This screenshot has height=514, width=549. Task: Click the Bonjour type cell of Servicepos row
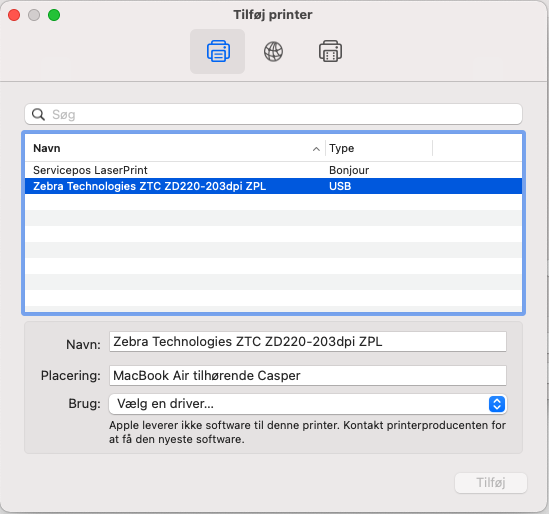coord(349,170)
